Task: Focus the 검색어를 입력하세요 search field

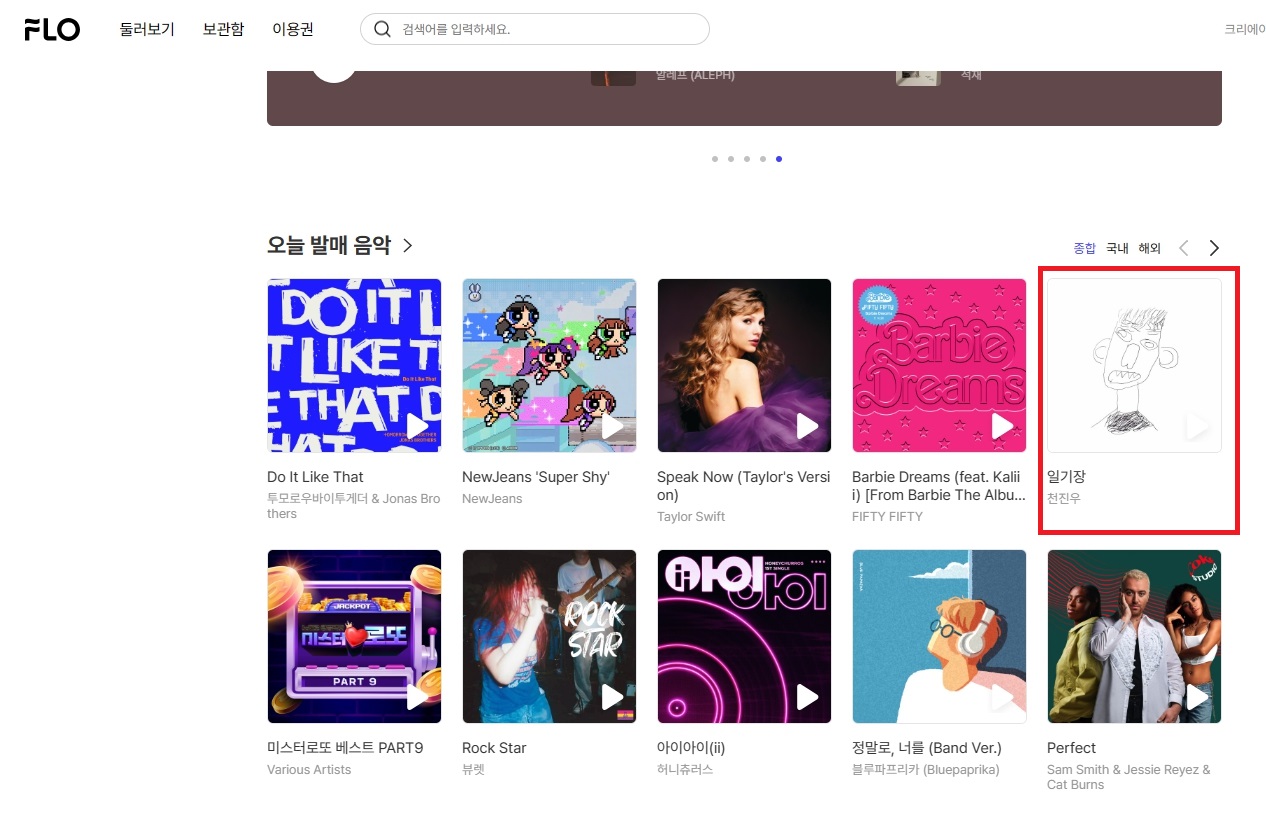Action: [535, 29]
